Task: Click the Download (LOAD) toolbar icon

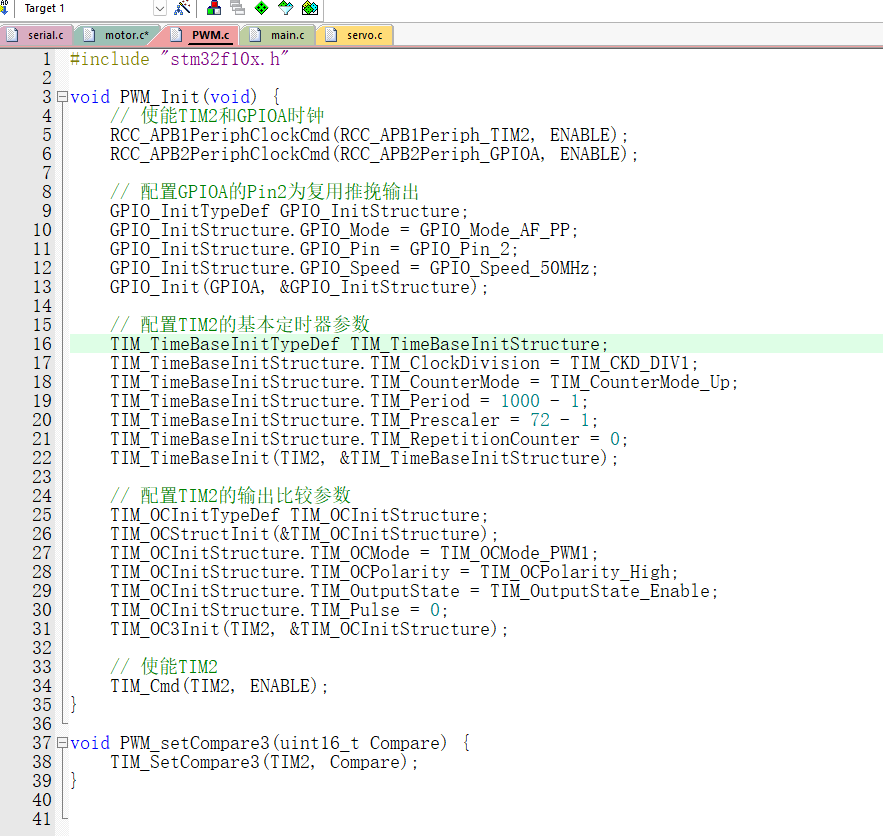Action: pos(4,7)
